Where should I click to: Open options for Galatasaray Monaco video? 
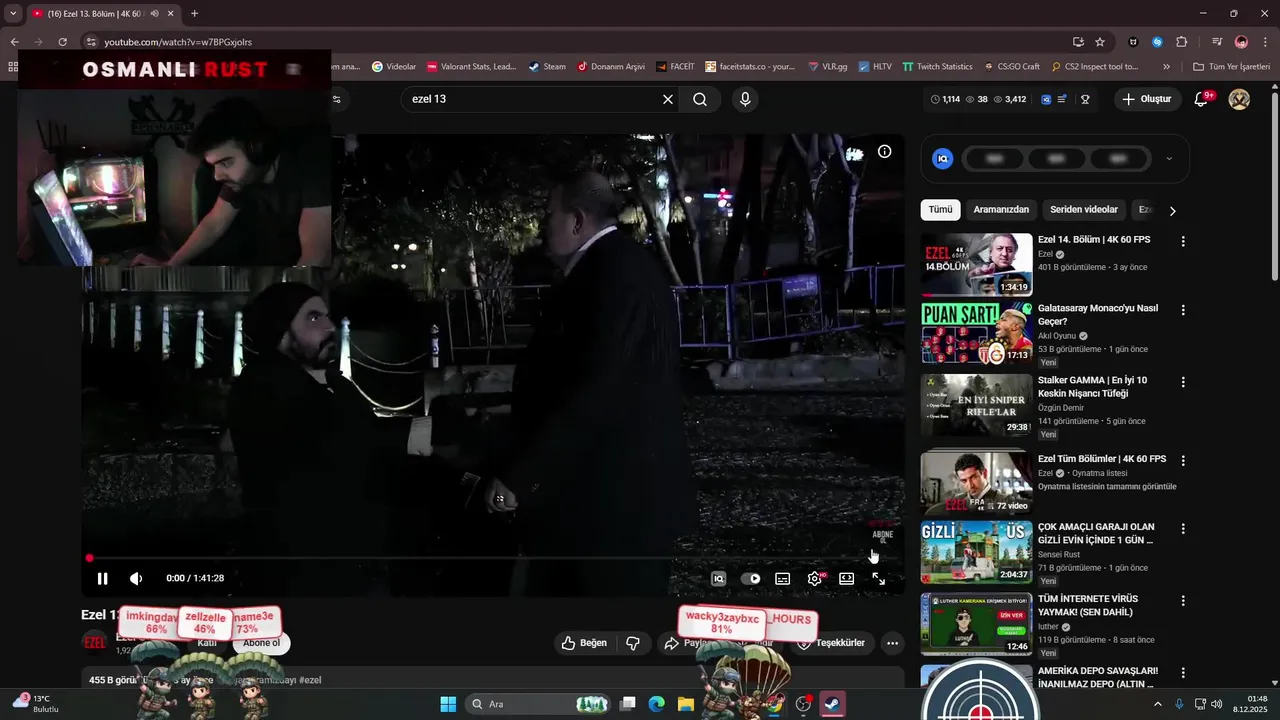point(1183,310)
